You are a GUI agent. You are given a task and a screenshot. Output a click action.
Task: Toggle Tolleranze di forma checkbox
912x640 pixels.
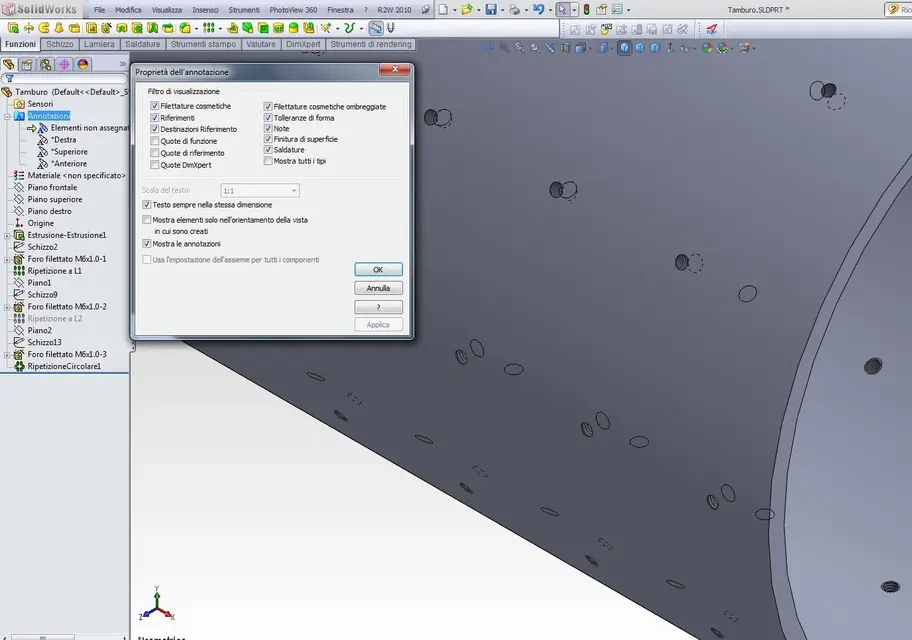pos(268,118)
